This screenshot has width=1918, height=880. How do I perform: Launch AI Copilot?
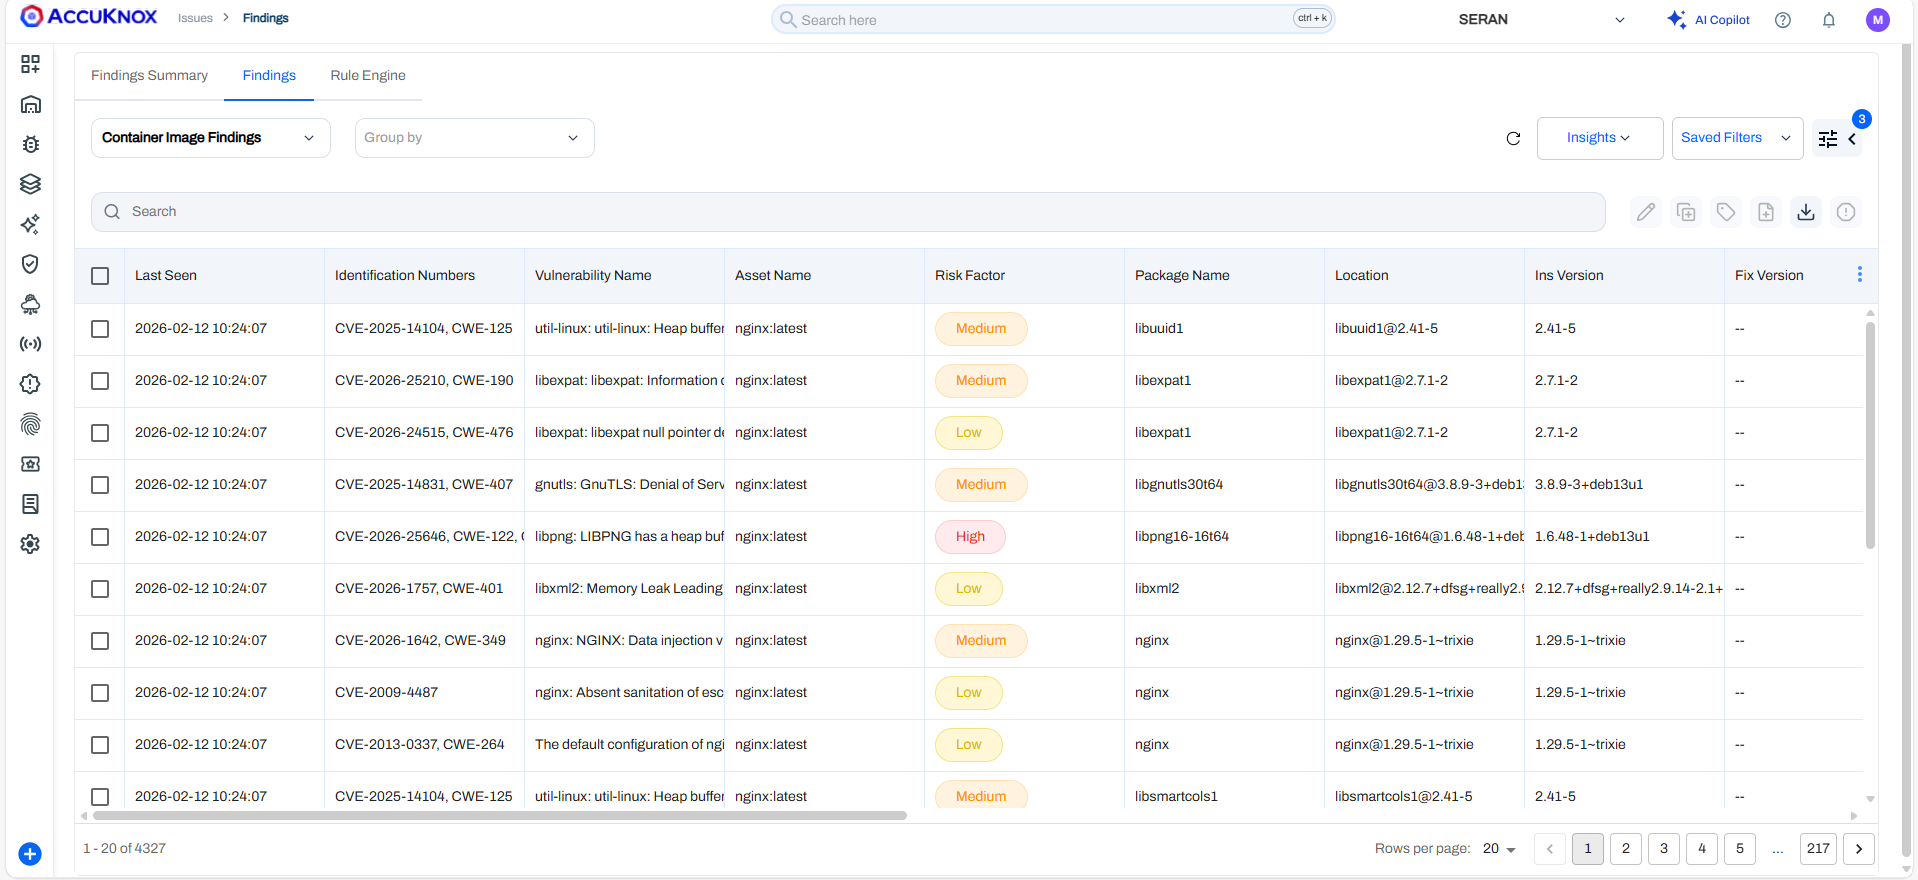pos(1709,20)
